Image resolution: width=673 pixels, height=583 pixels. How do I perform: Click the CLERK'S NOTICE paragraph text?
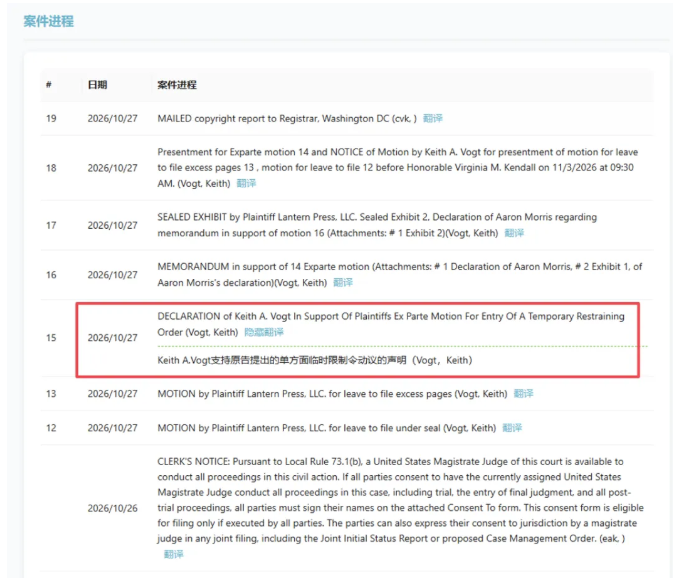coord(400,500)
